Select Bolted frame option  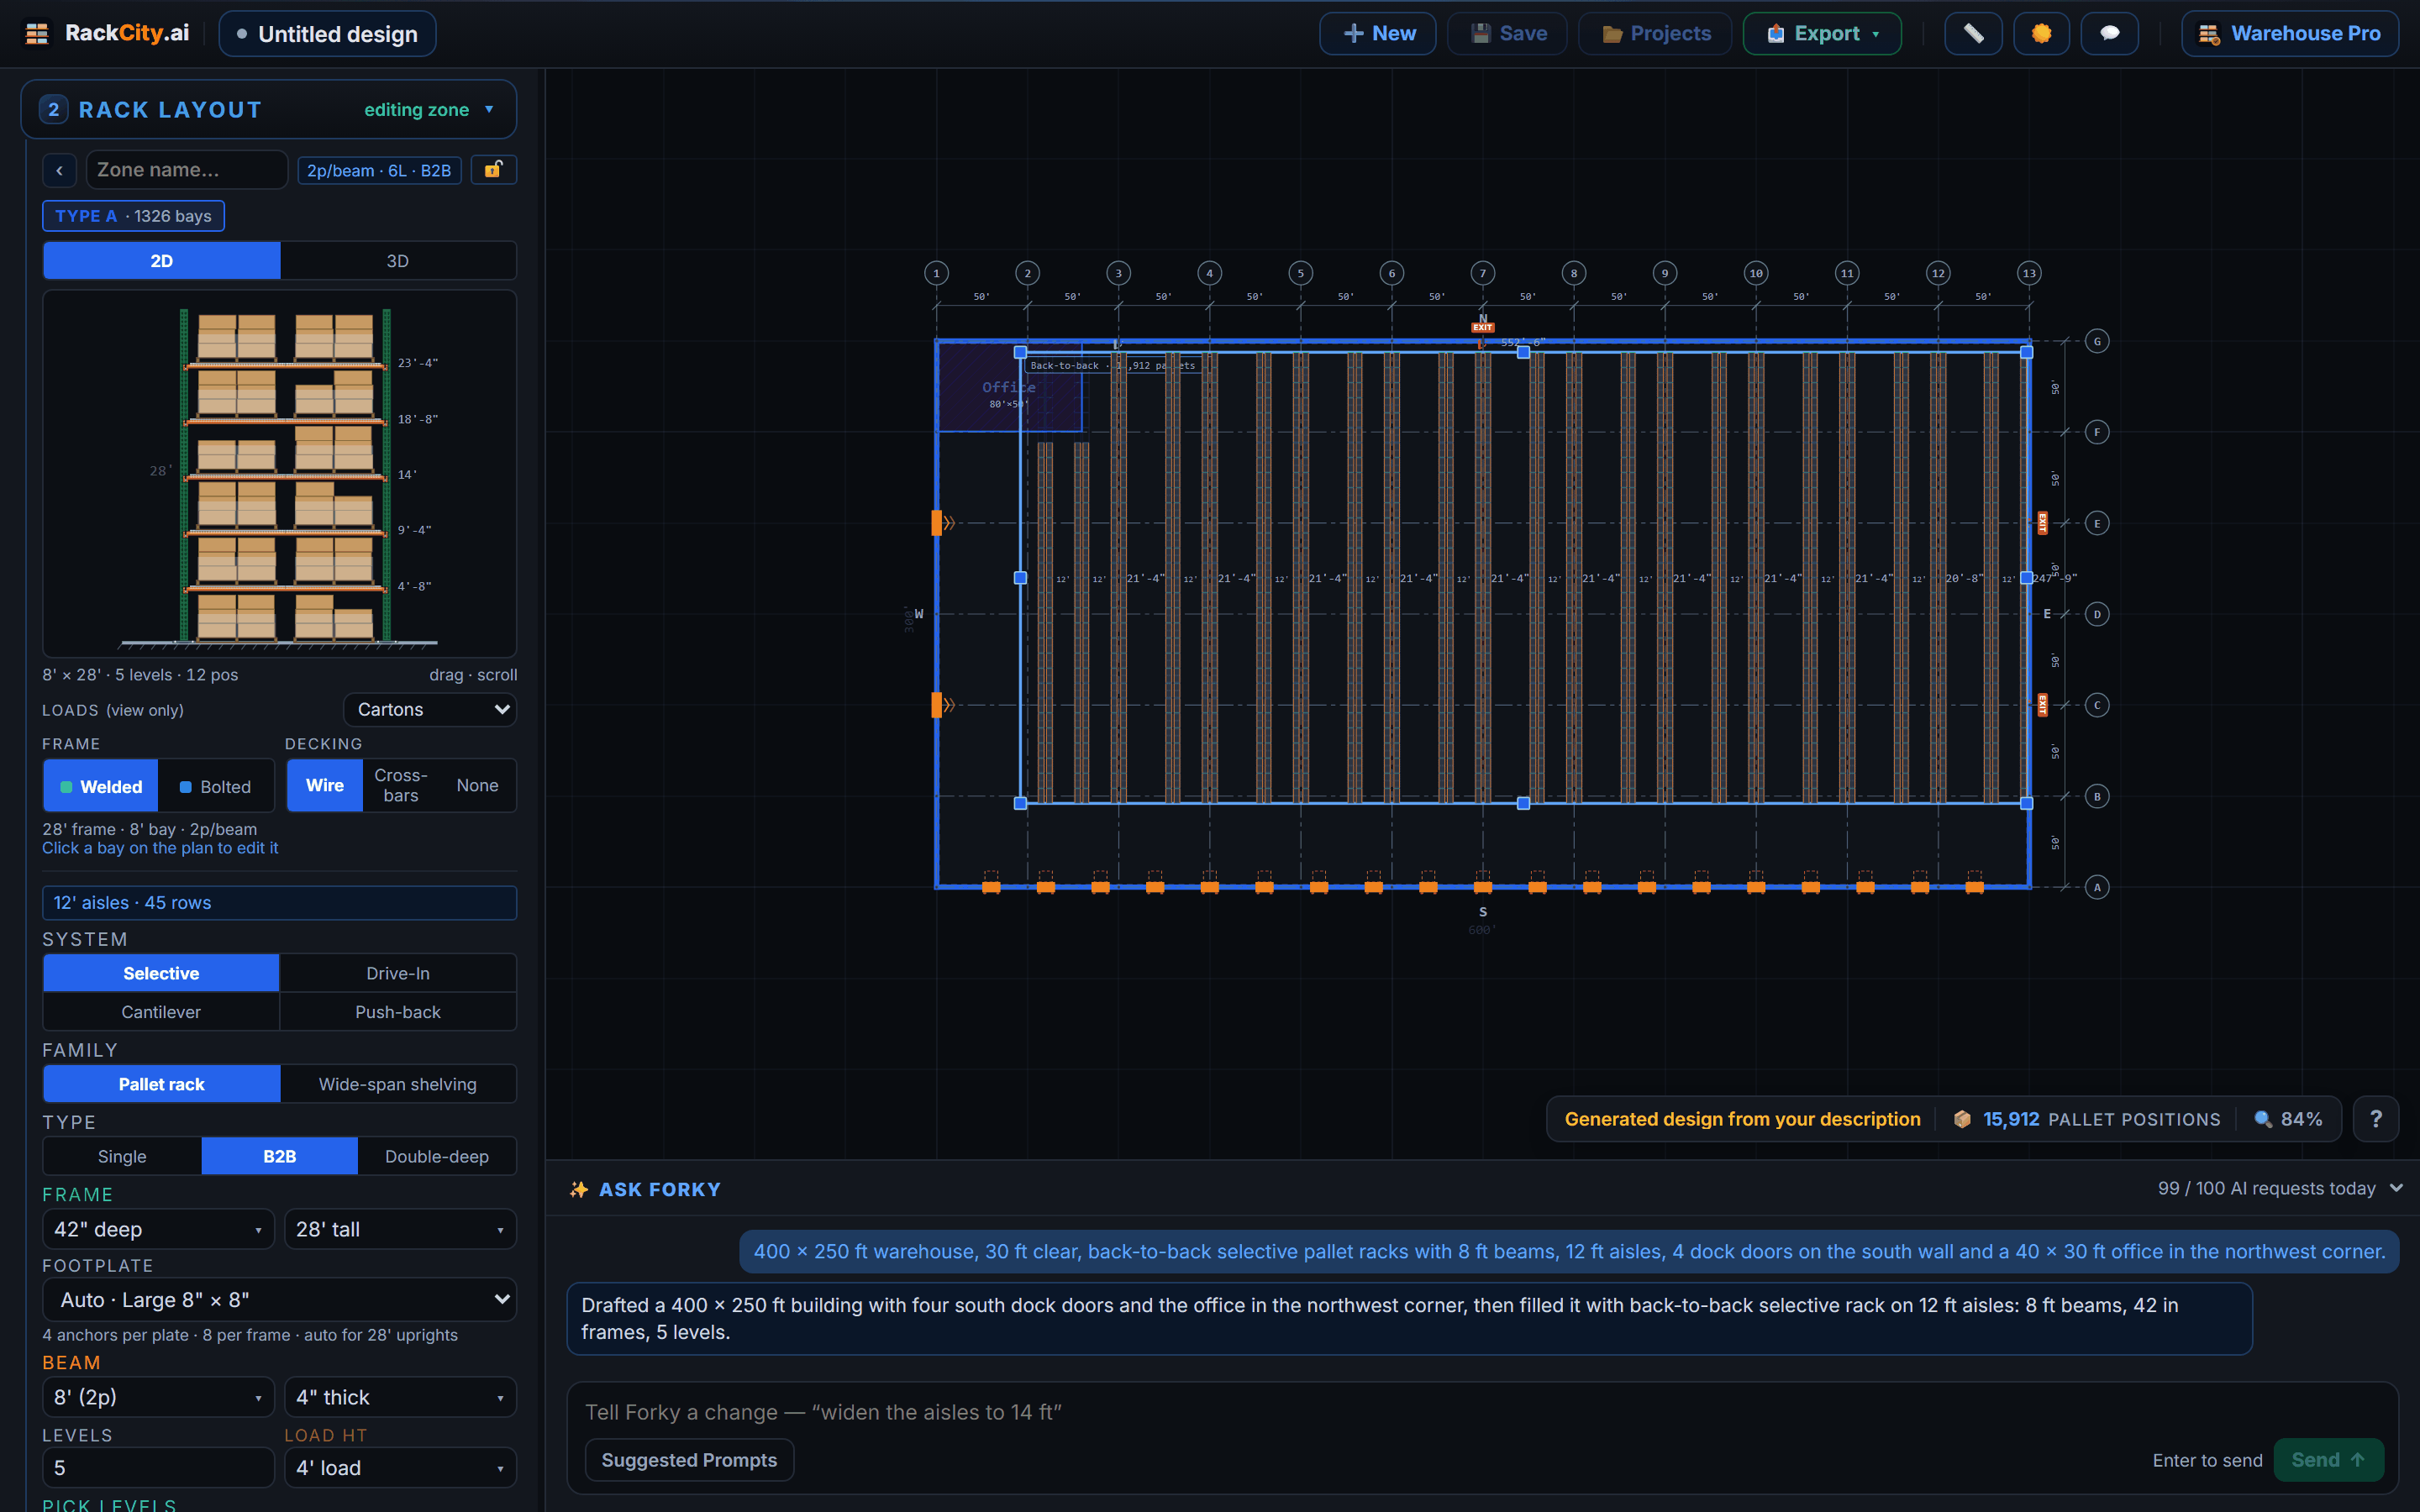tap(216, 787)
